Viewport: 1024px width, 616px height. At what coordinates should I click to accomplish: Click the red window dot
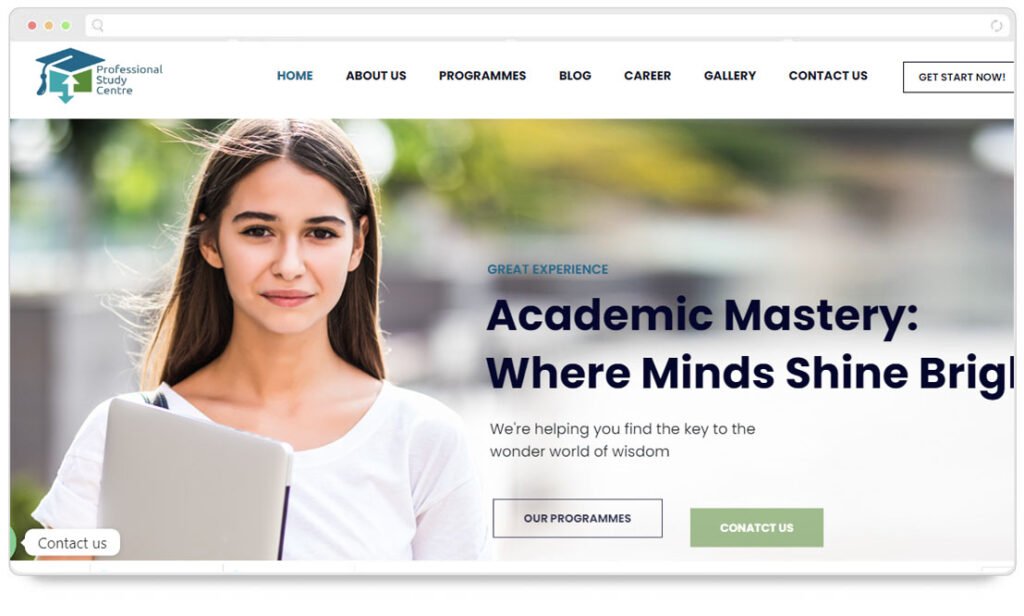click(32, 25)
